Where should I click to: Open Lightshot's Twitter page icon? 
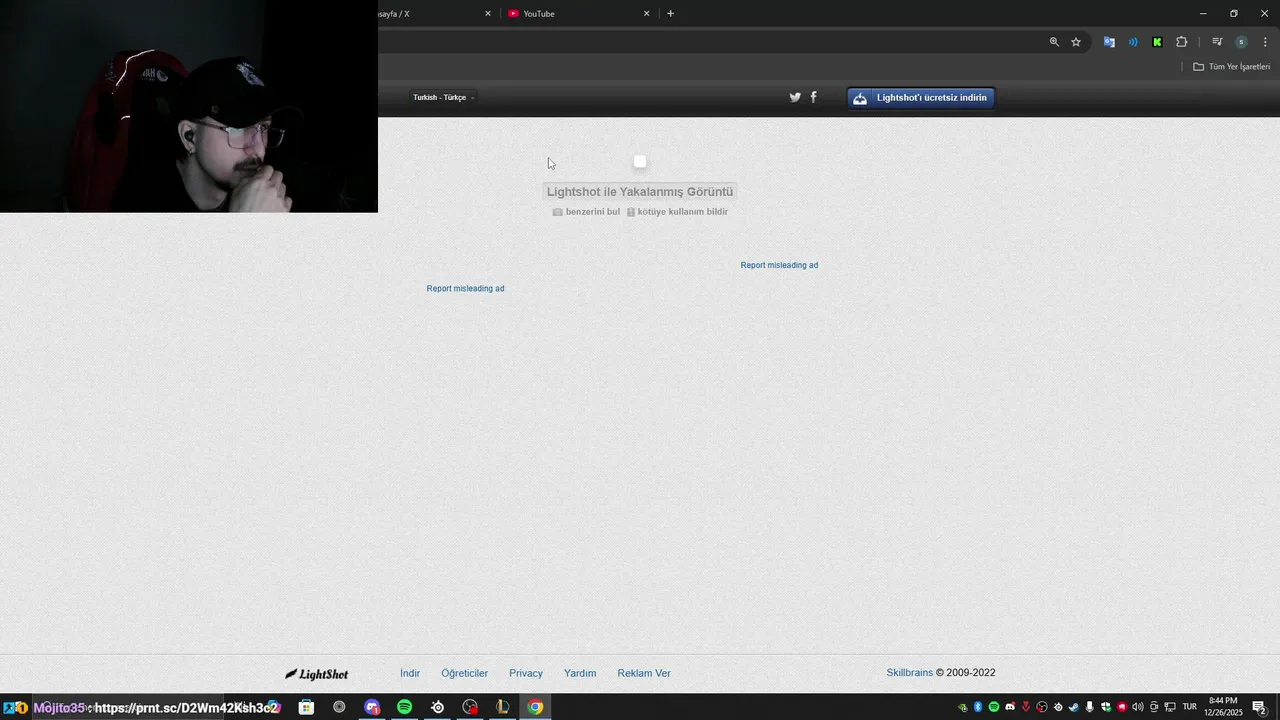(x=795, y=97)
